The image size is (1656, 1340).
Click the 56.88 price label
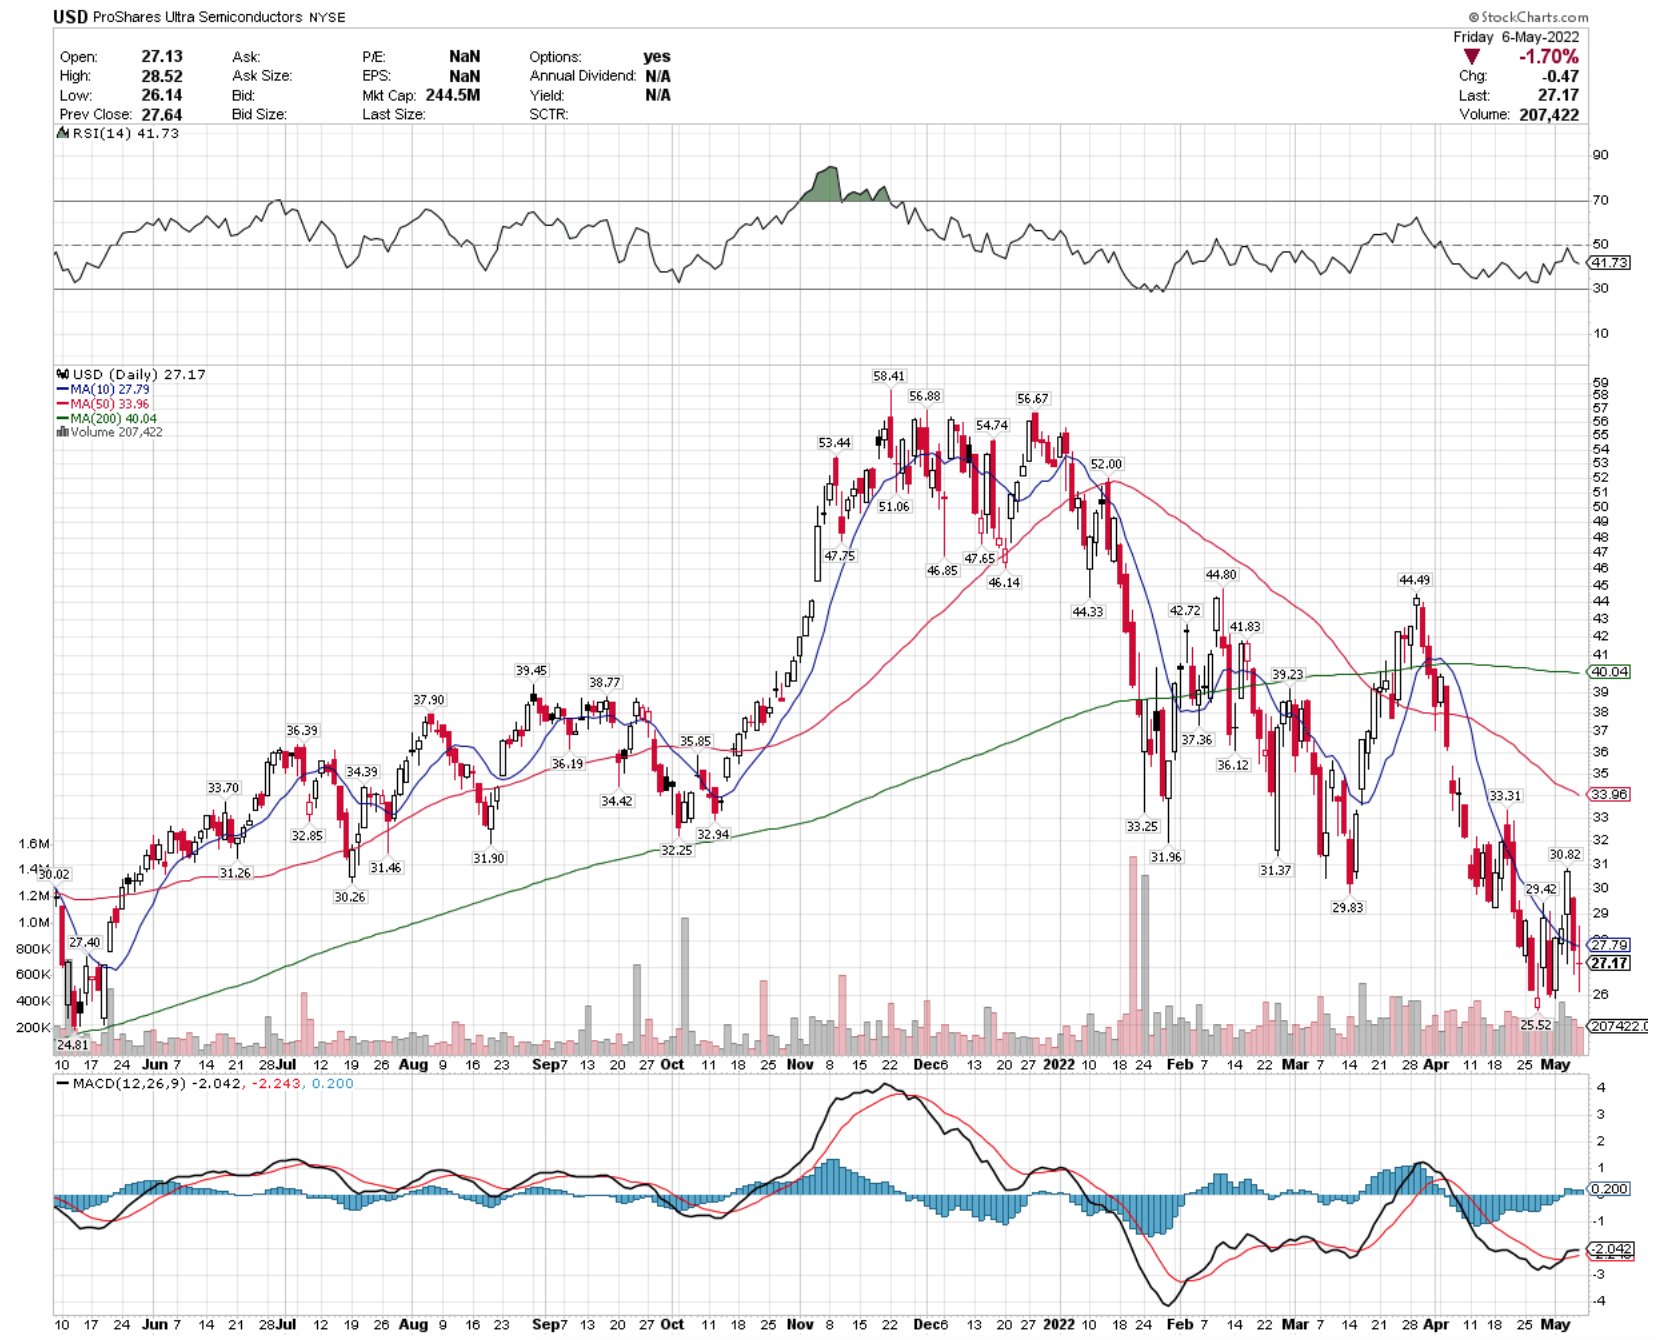(925, 396)
